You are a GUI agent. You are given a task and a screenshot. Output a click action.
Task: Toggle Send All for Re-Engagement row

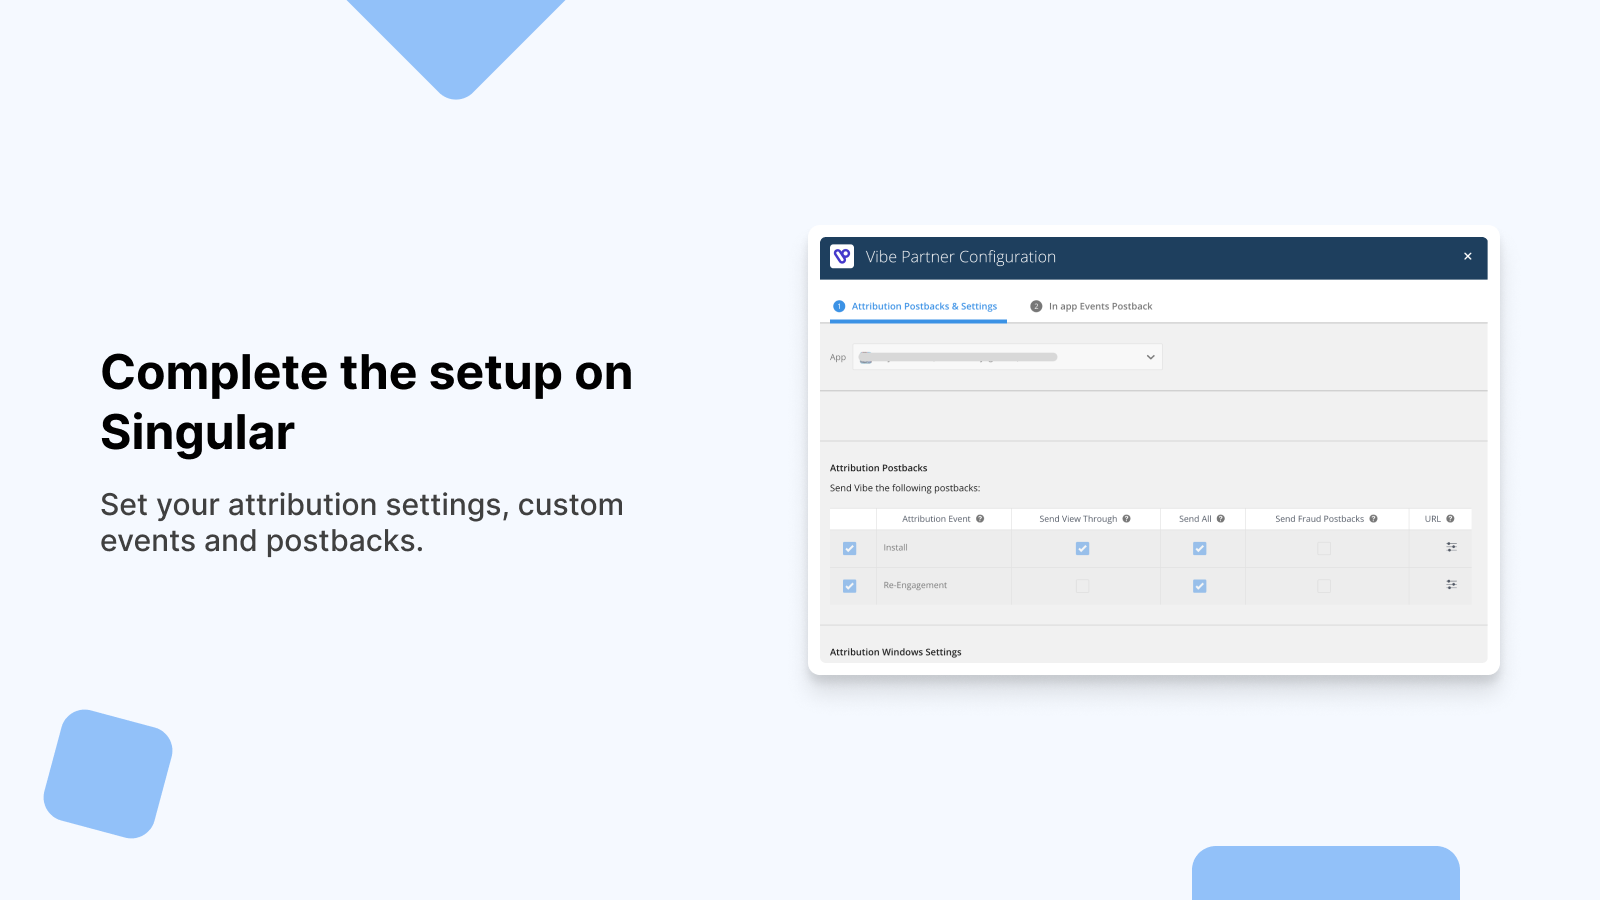[x=1200, y=586]
